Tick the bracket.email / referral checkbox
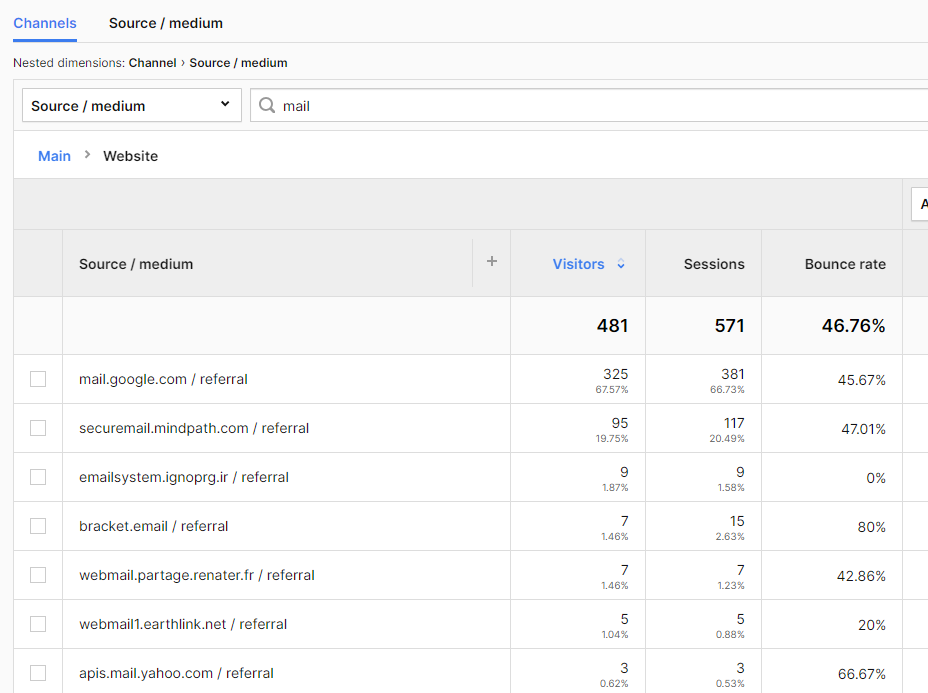The height and width of the screenshot is (693, 928). click(38, 526)
